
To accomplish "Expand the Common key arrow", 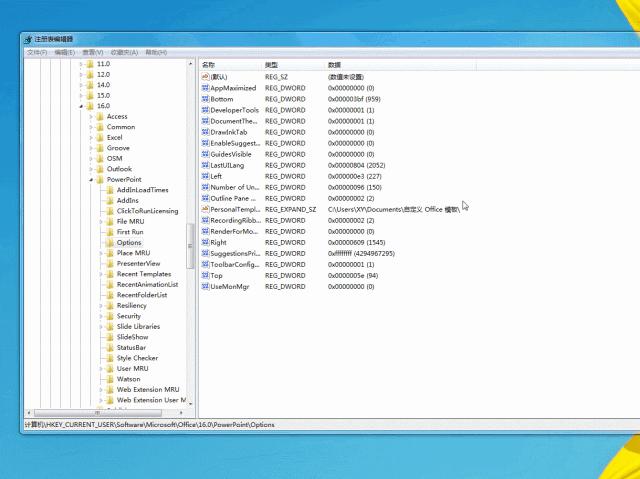I will (91, 127).
